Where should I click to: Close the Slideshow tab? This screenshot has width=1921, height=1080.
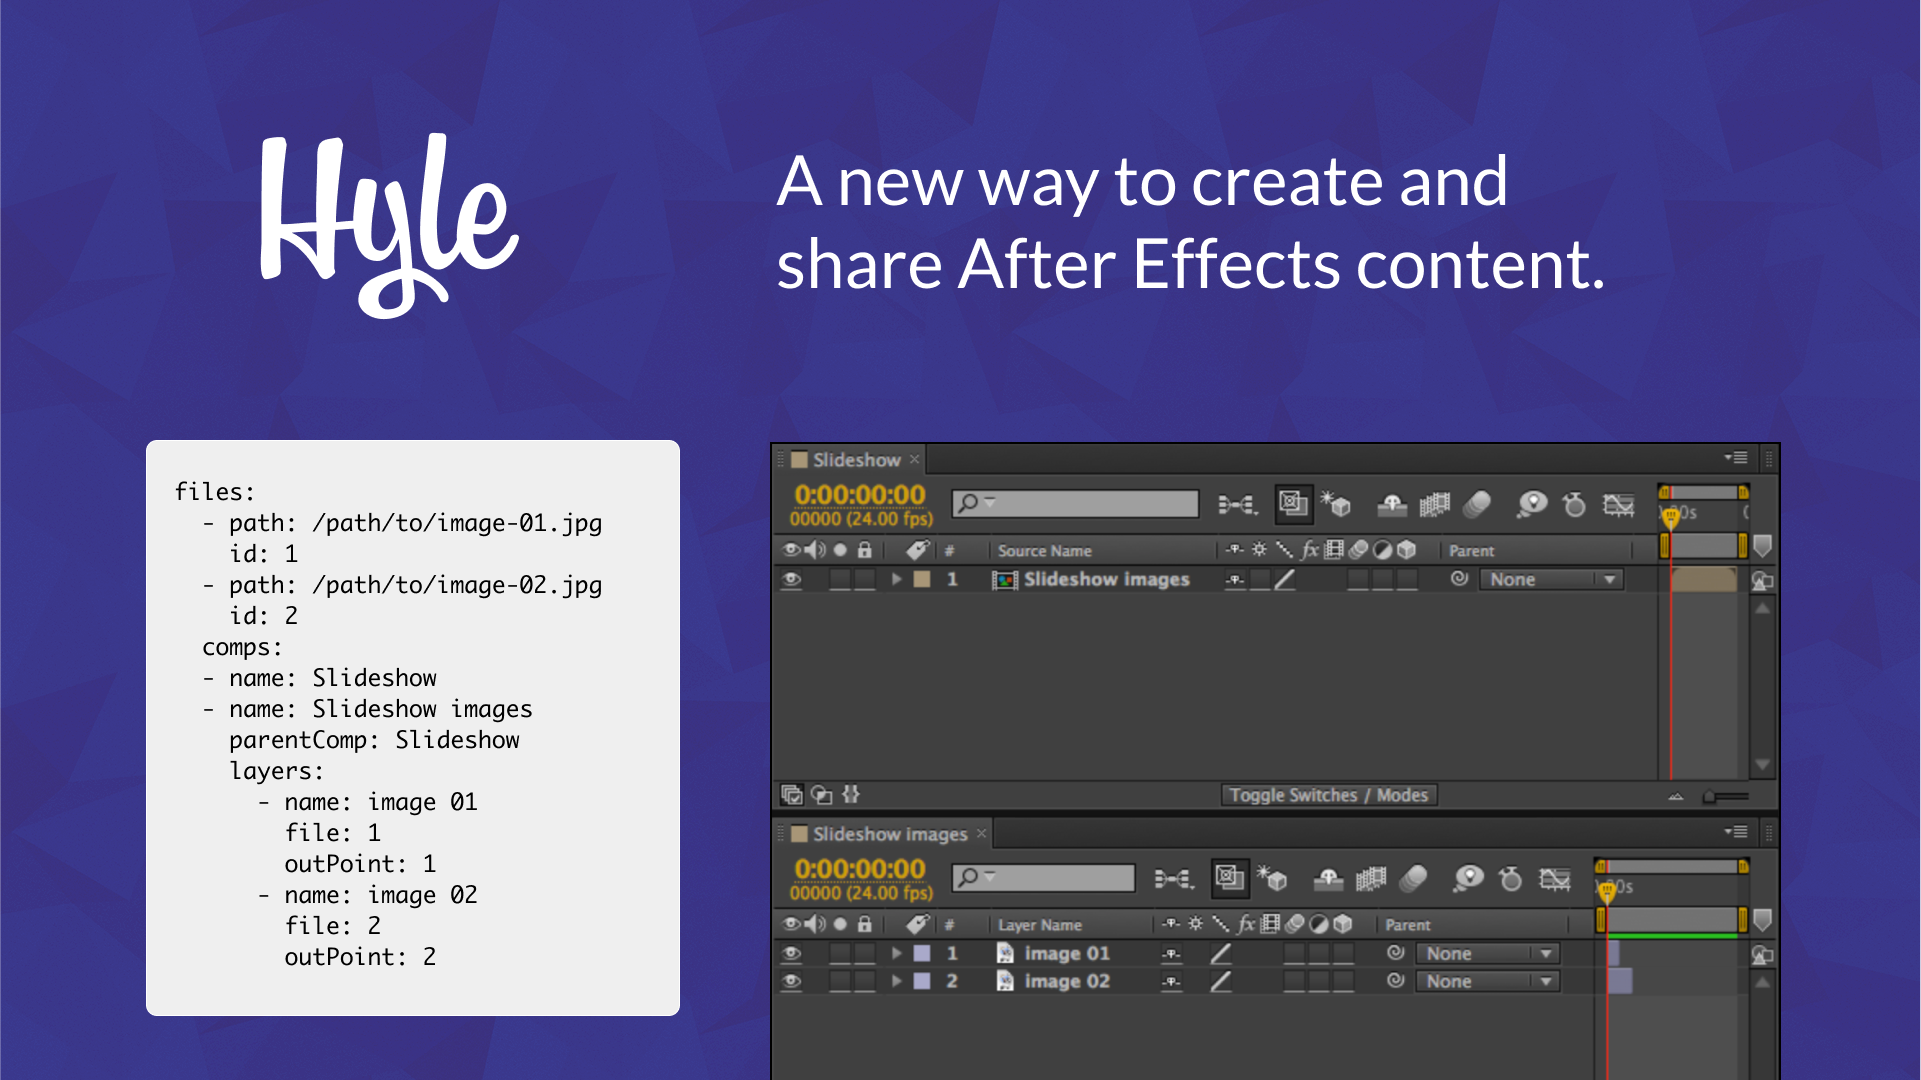tap(914, 460)
